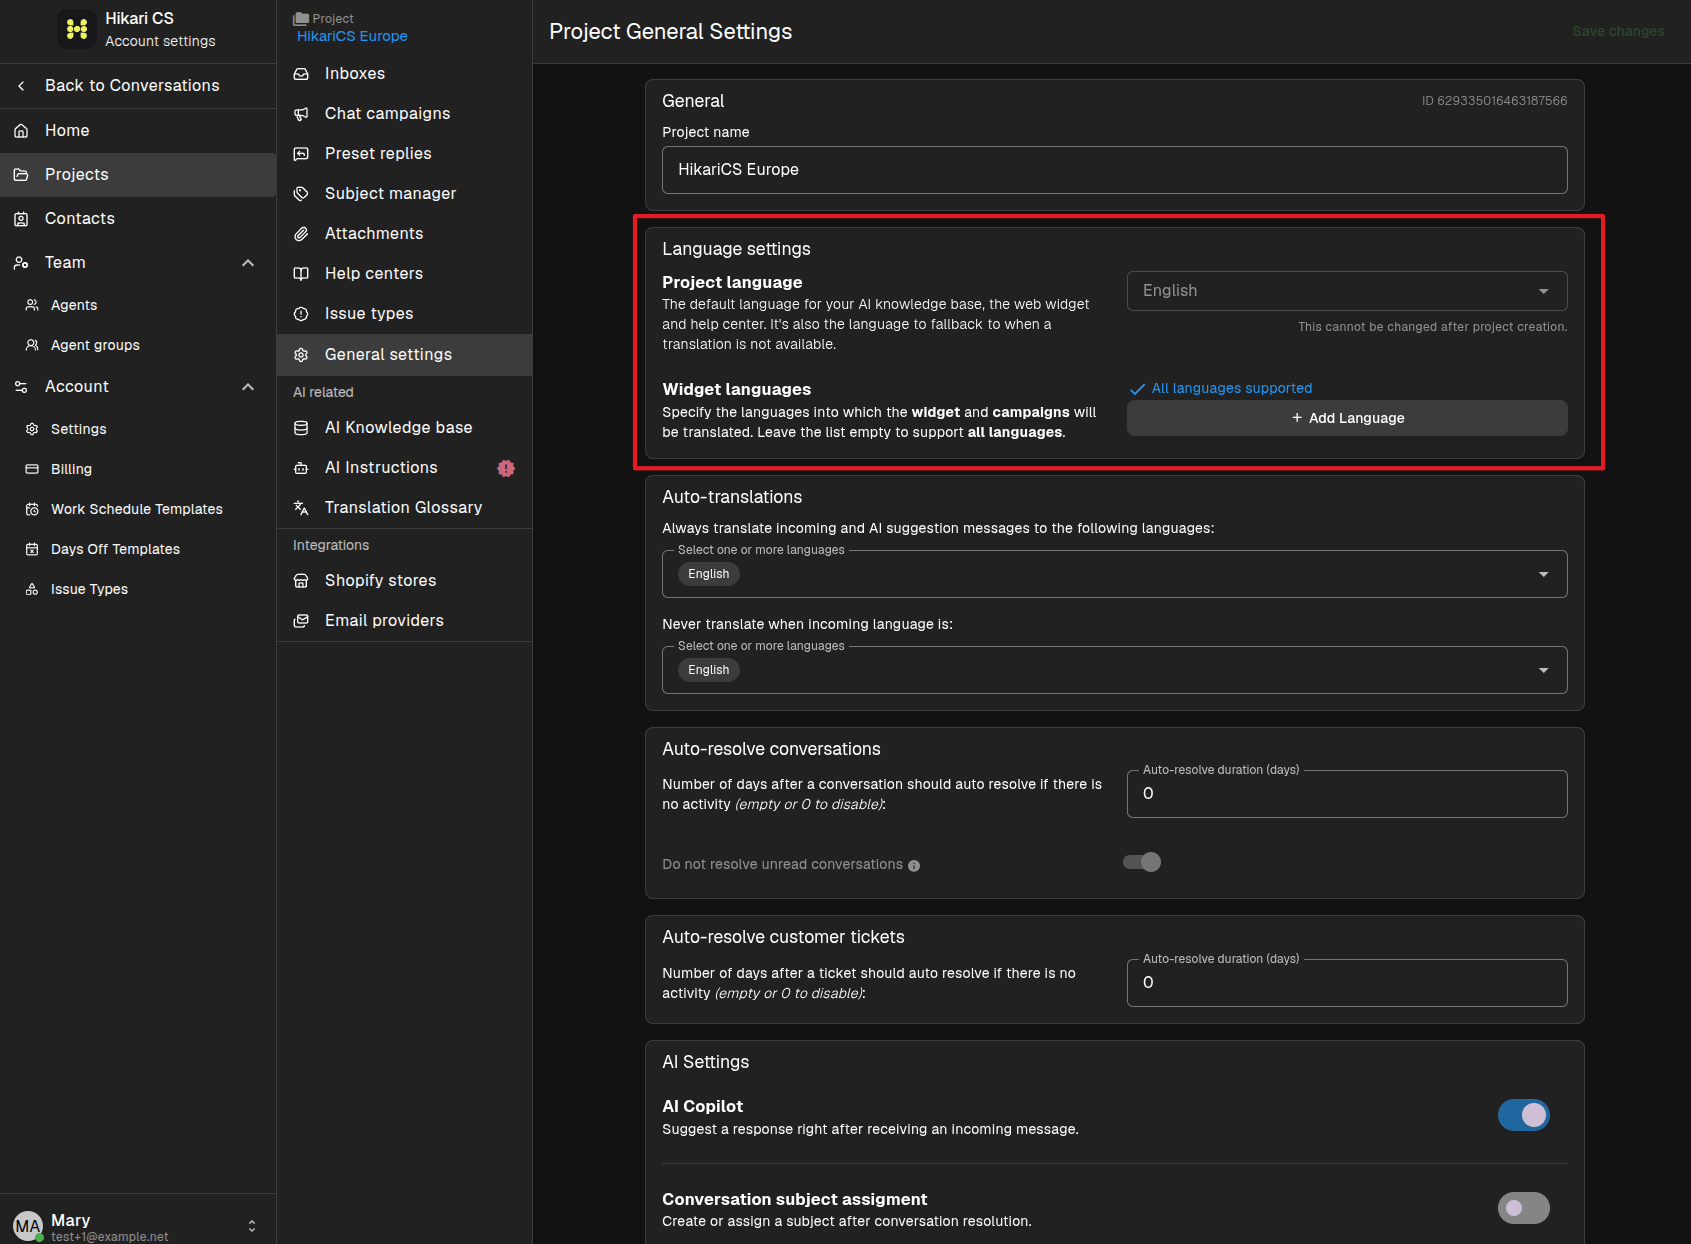
Task: Open Subject manager page
Action: [x=404, y=194]
